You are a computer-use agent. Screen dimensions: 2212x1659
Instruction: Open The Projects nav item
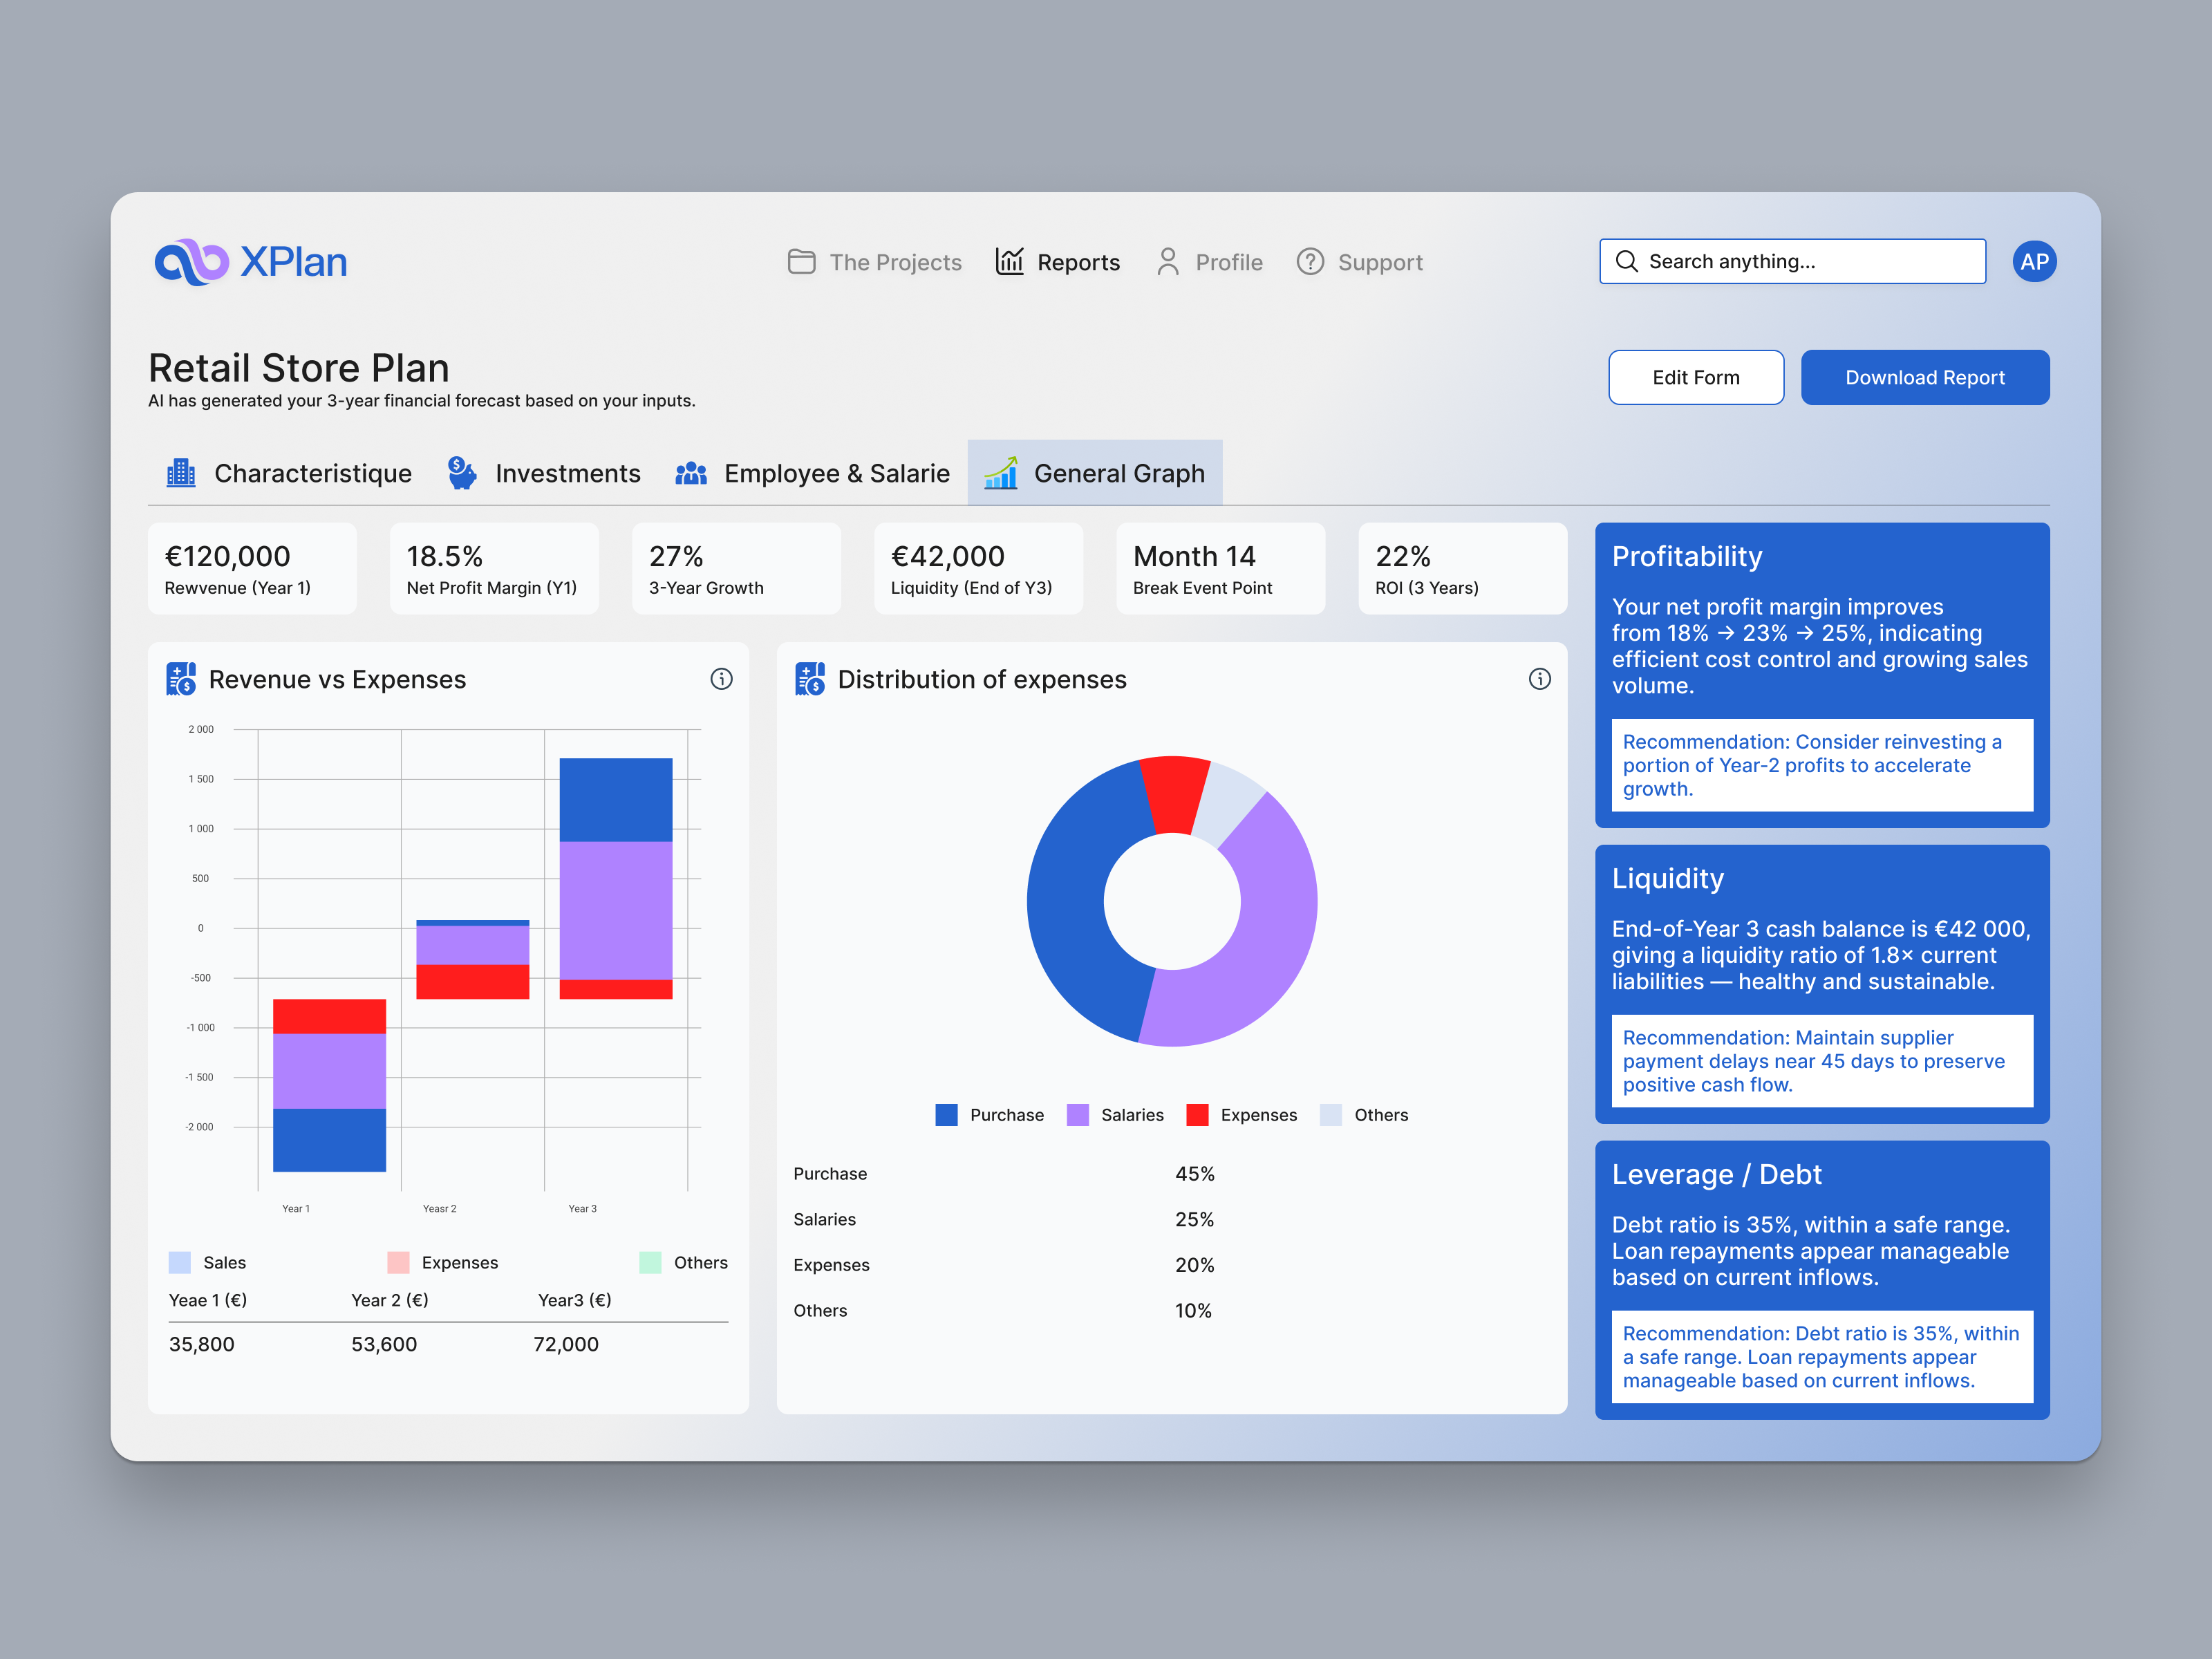pyautogui.click(x=875, y=262)
